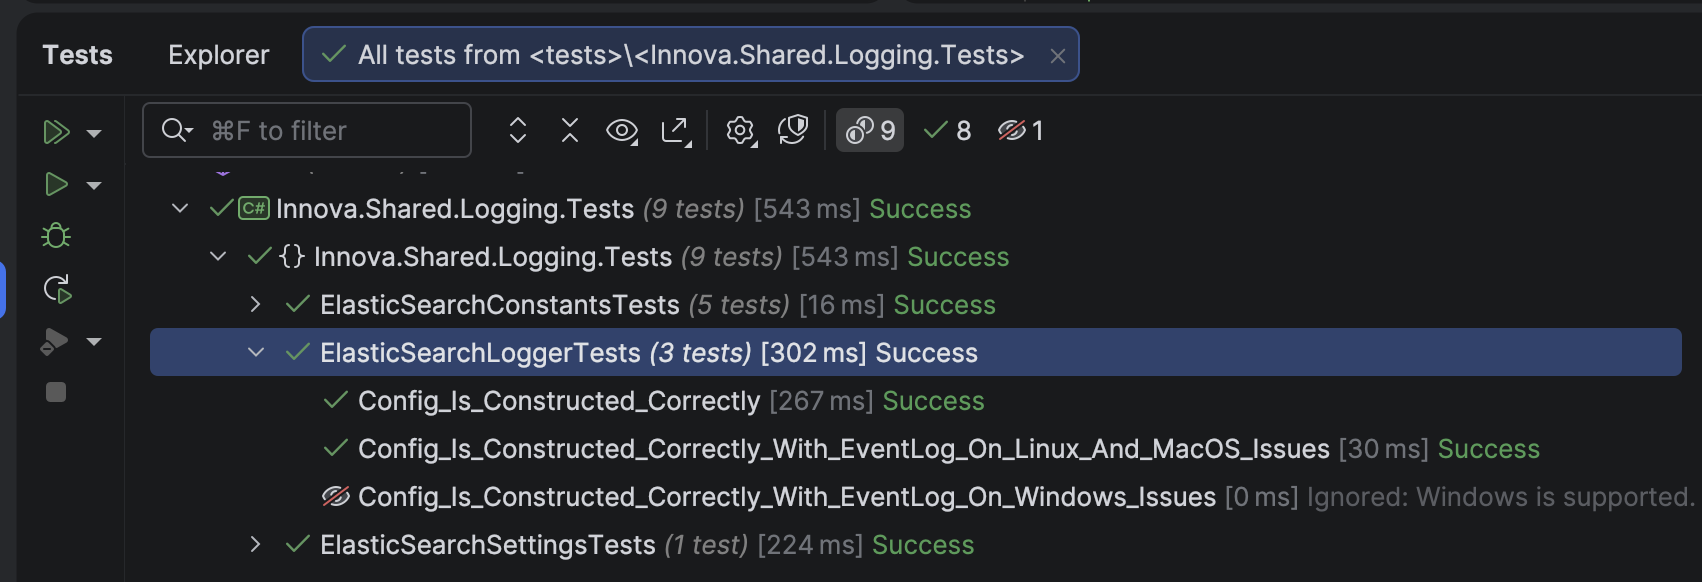Select ElasticSearchLoggerTests row
The image size is (1702, 582).
915,352
